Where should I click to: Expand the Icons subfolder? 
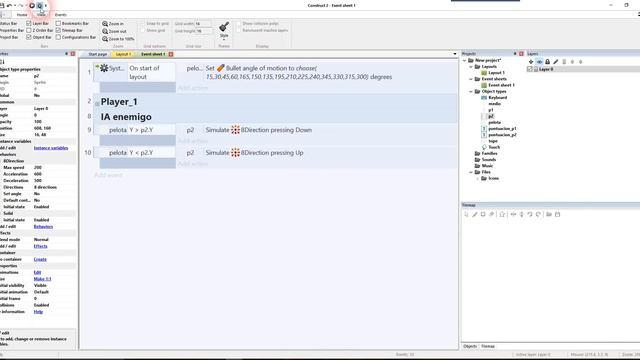tap(478, 178)
